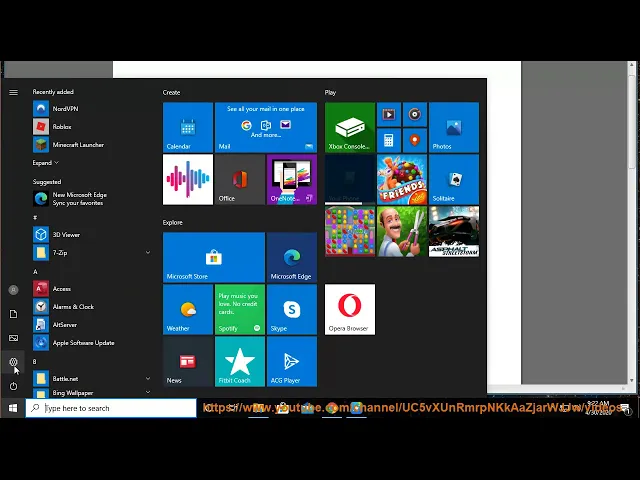
Task: Click the taskbar search box
Action: click(x=111, y=408)
